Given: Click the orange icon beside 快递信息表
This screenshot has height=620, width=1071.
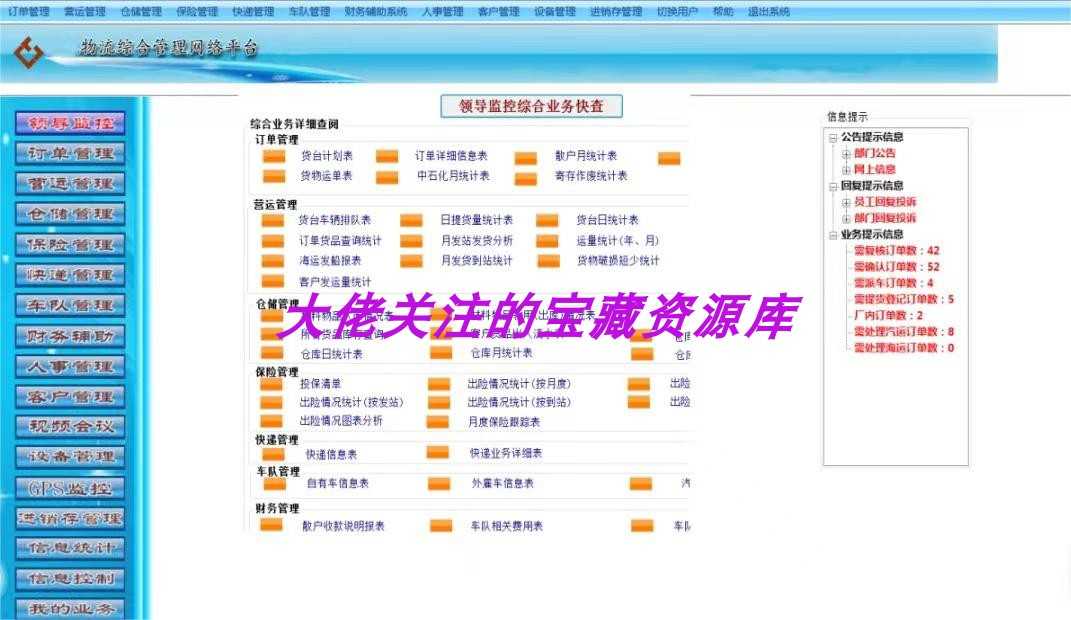Looking at the screenshot, I should 273,454.
